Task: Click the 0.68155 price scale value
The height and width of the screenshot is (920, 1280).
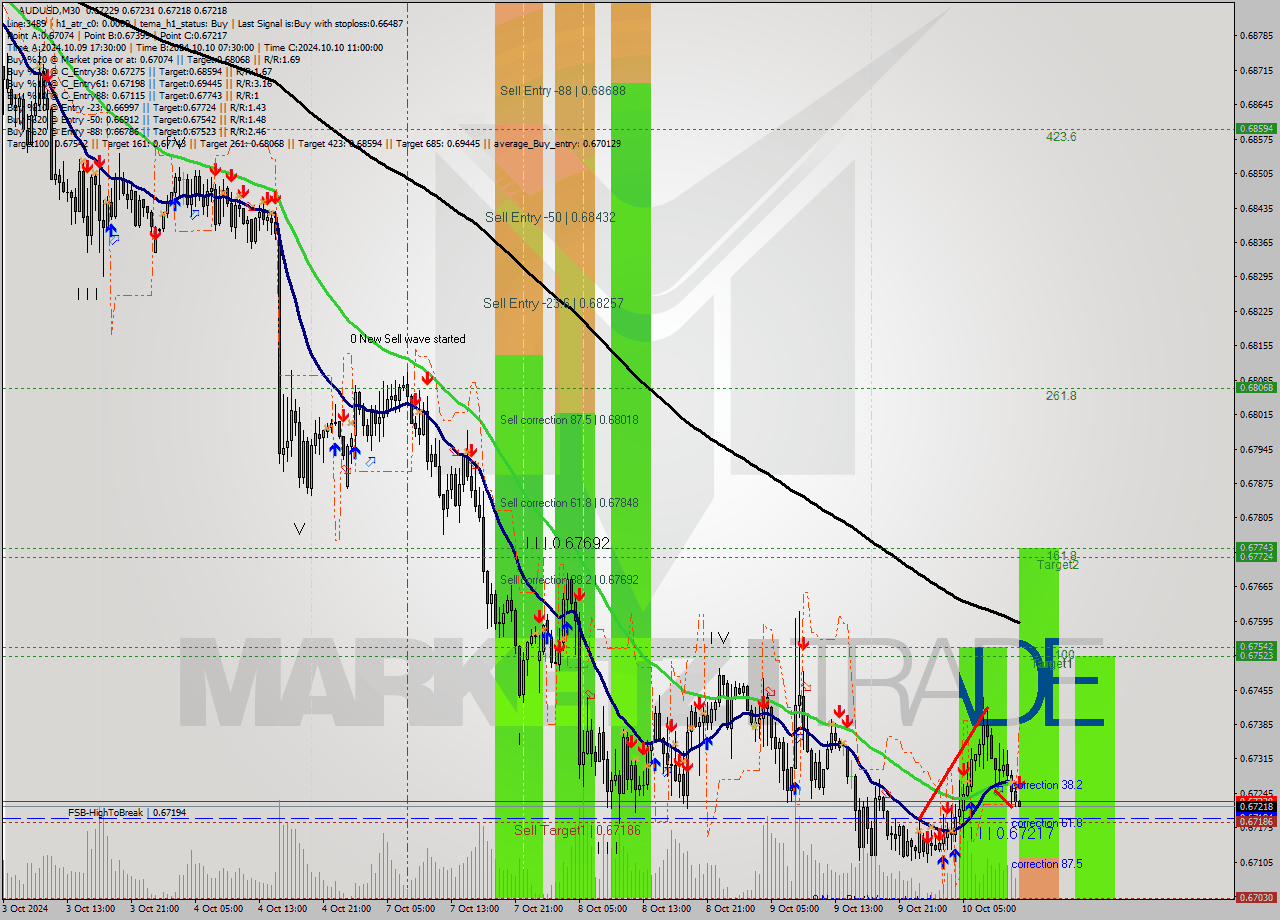Action: (1256, 346)
